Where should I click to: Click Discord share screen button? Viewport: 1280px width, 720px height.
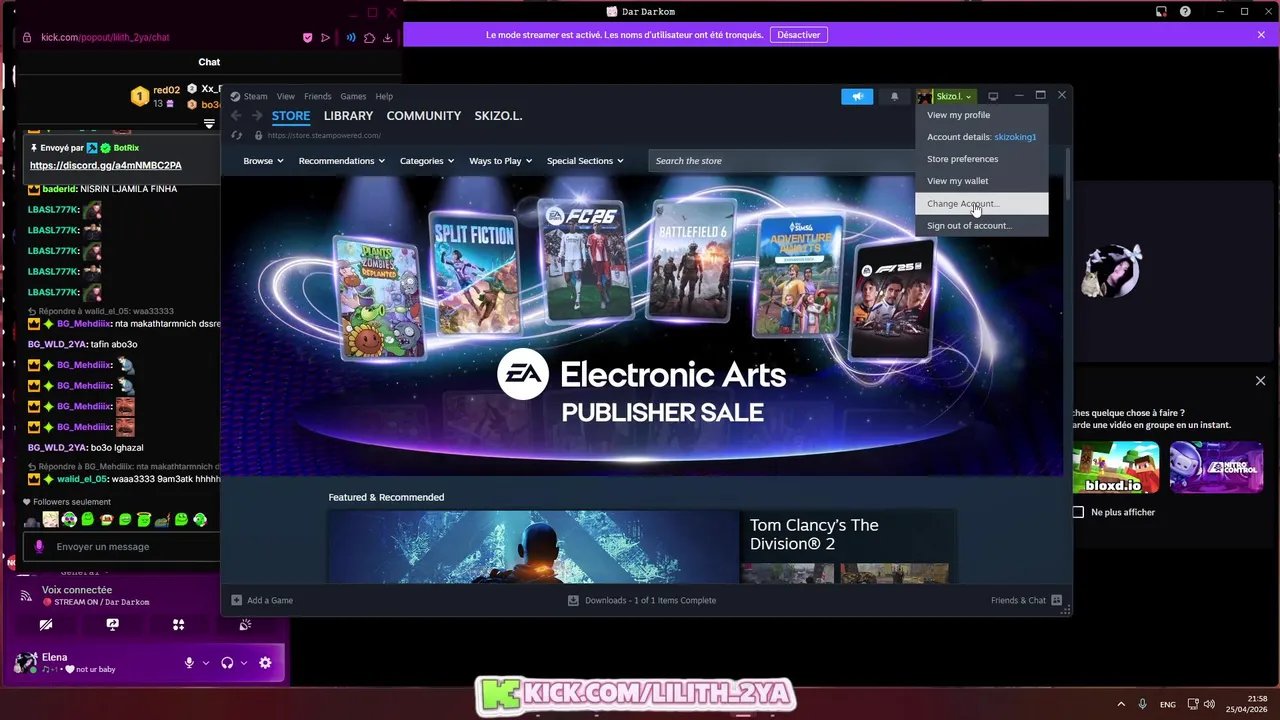(112, 624)
